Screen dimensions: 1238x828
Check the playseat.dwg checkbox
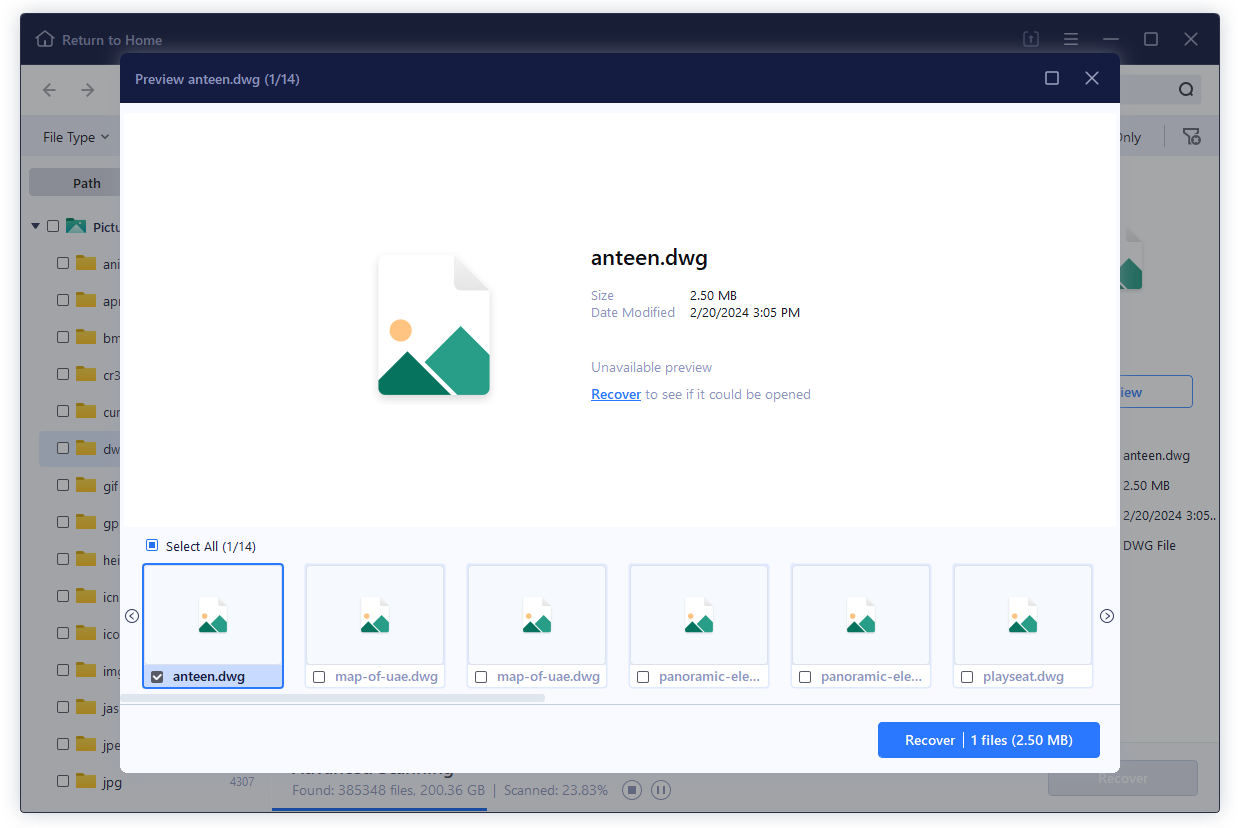click(x=967, y=677)
